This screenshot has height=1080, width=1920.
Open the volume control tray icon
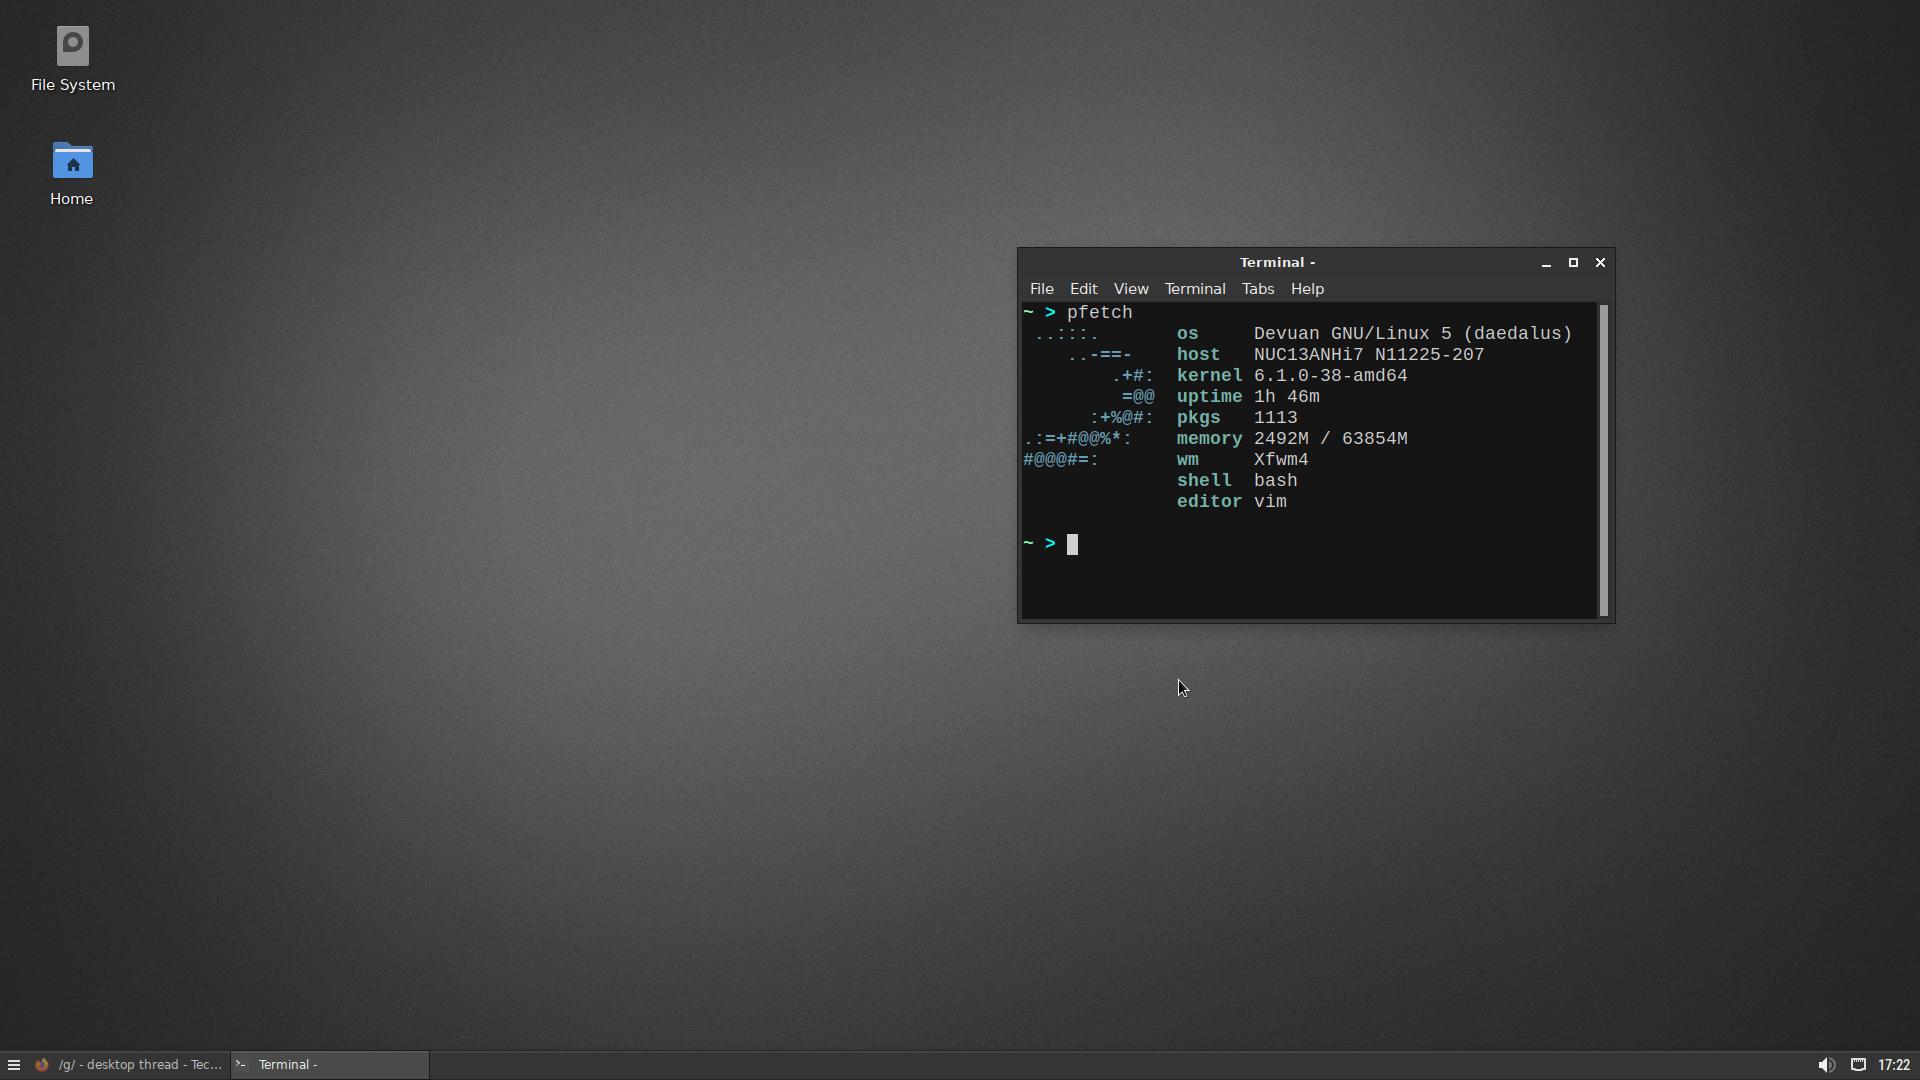1826,1065
